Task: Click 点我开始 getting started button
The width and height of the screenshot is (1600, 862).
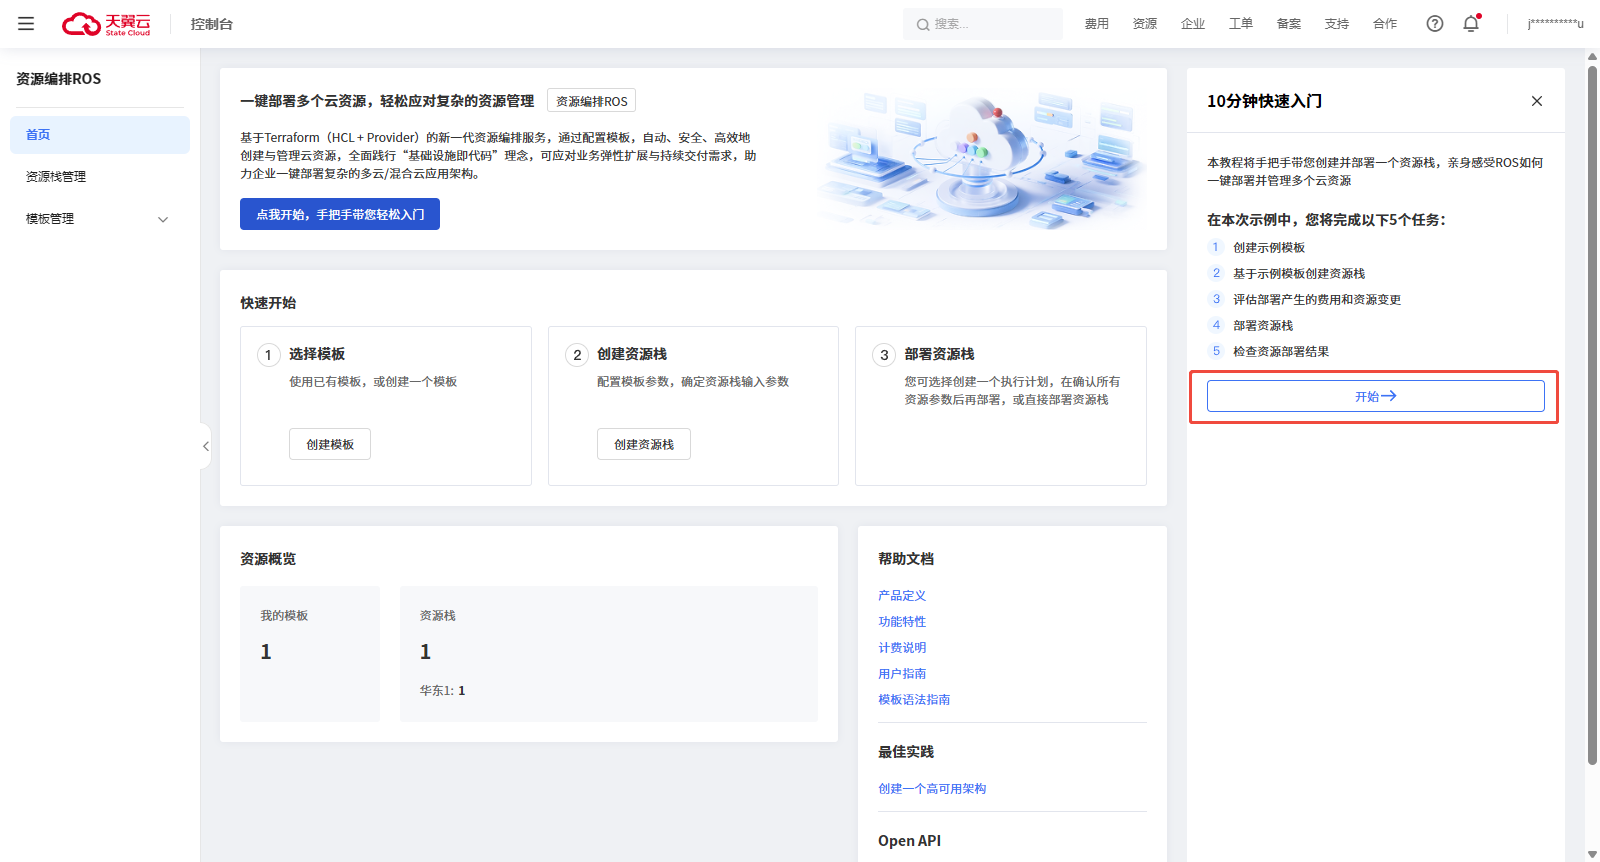Action: point(340,214)
